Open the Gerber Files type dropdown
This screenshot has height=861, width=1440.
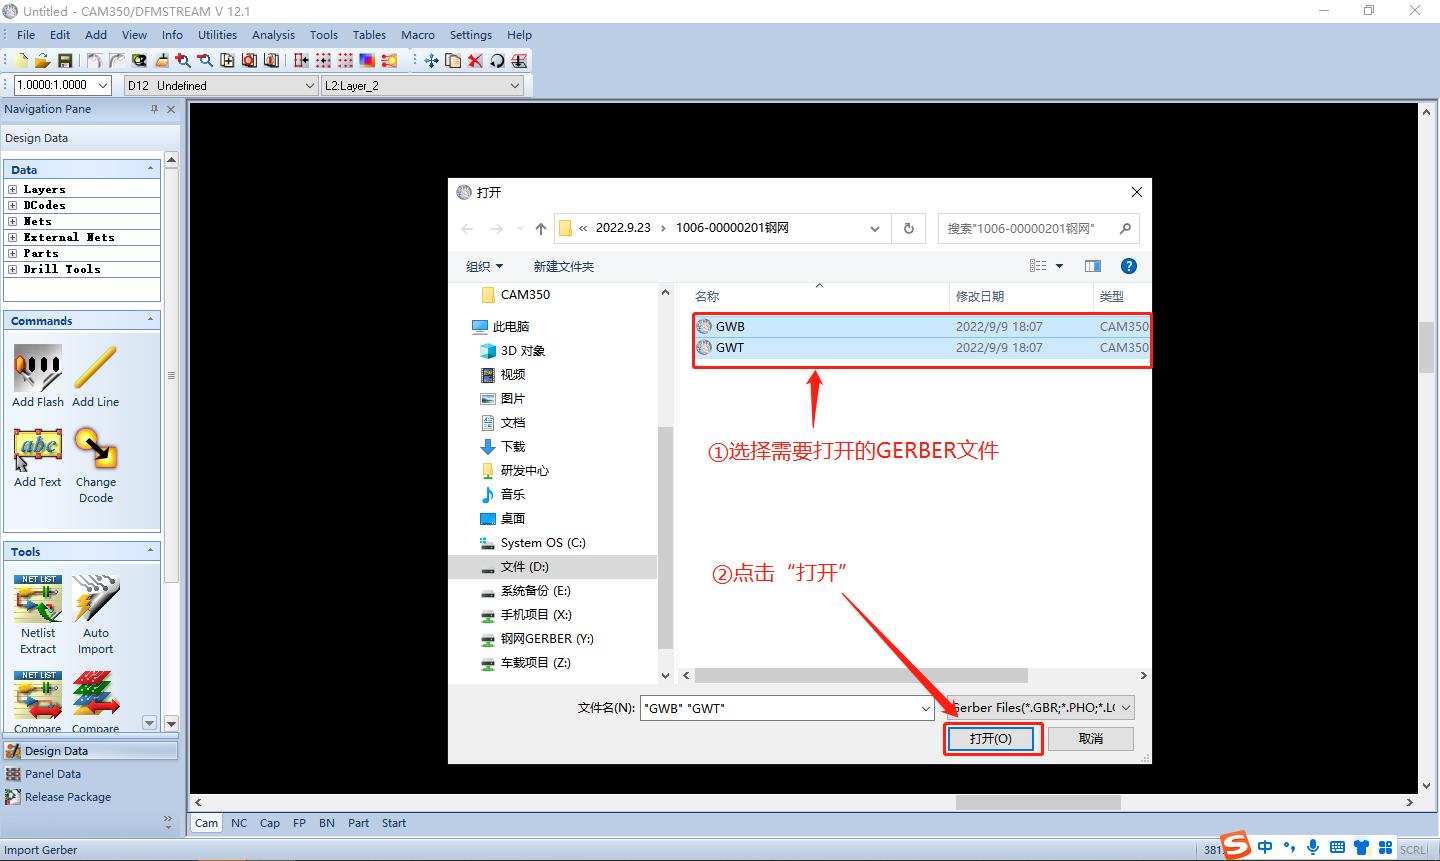pos(1126,708)
